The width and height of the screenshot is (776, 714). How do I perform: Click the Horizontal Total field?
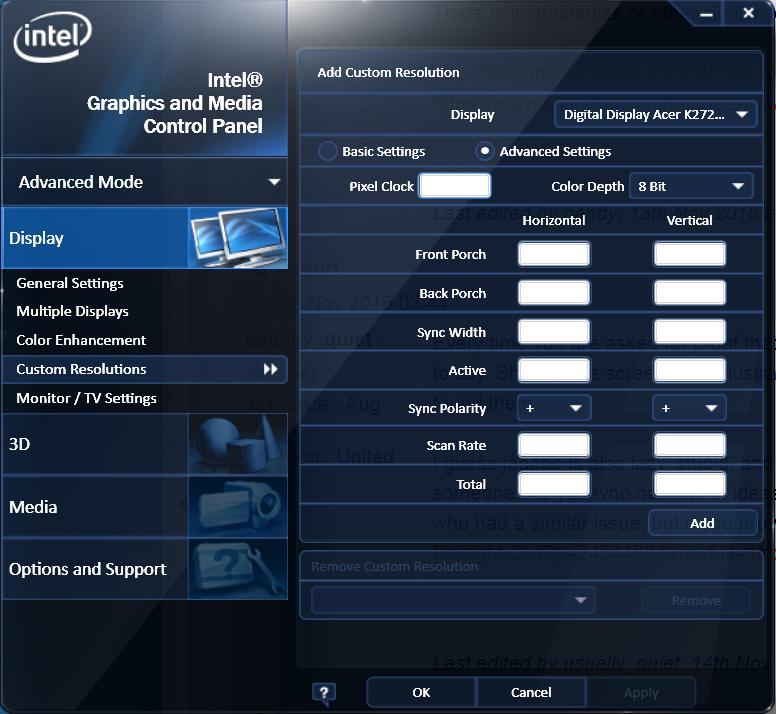pyautogui.click(x=554, y=483)
